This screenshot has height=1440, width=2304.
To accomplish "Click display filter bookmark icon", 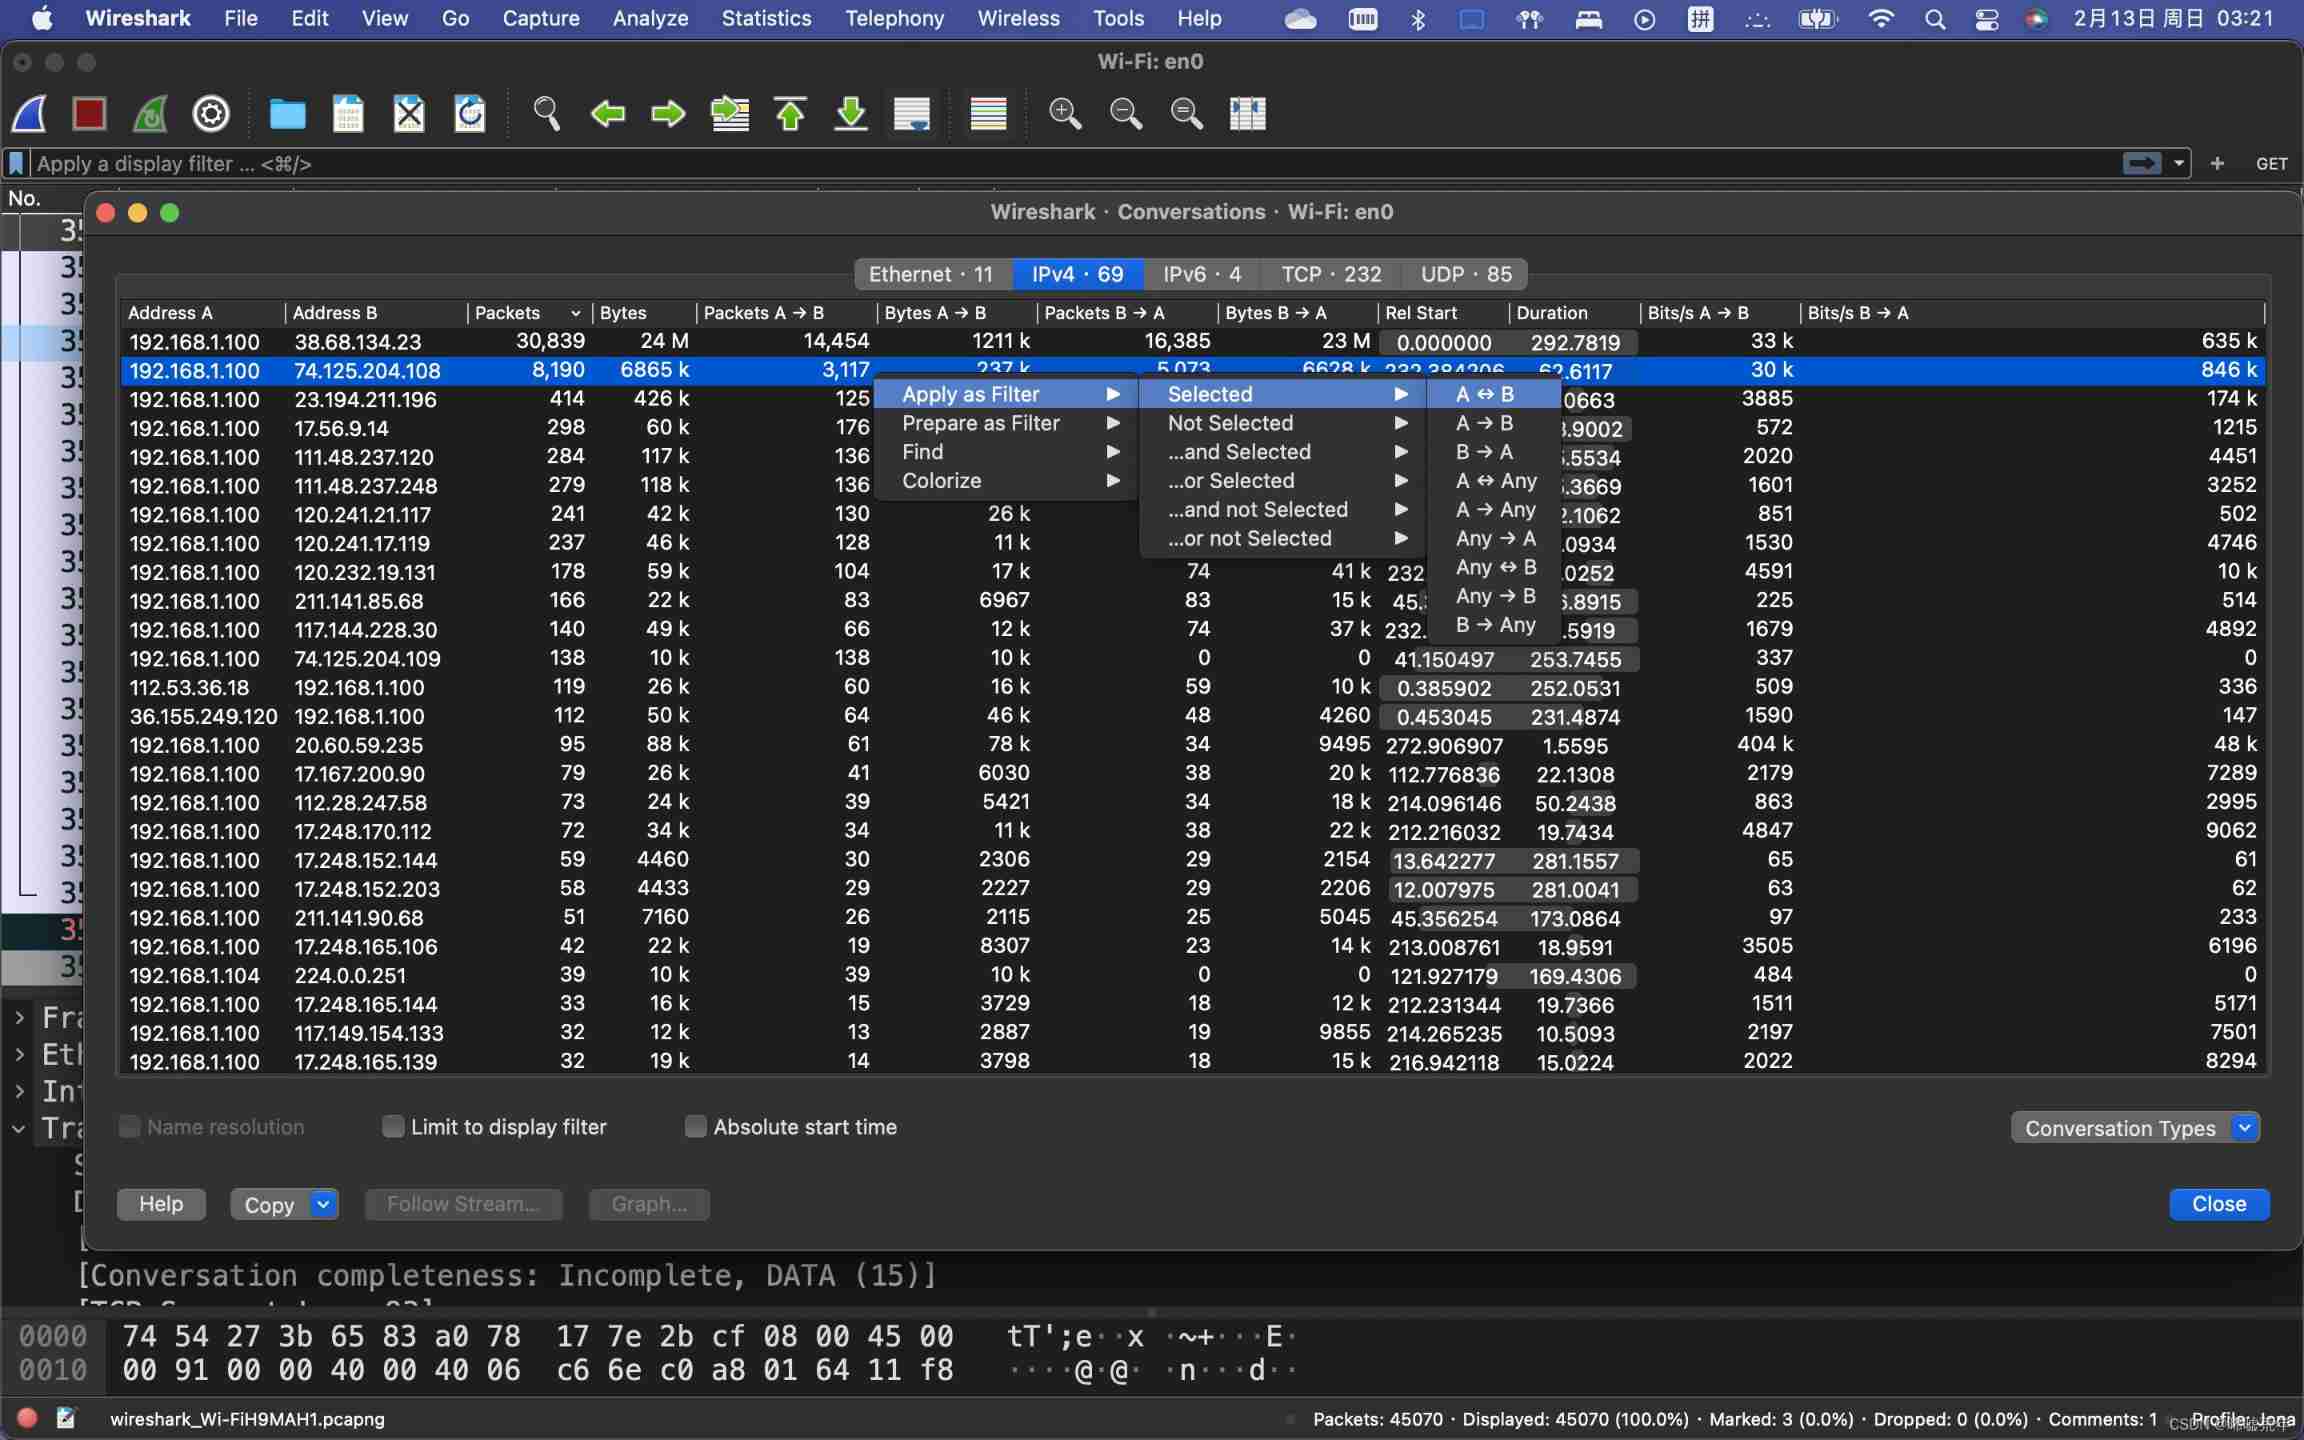I will 16,163.
